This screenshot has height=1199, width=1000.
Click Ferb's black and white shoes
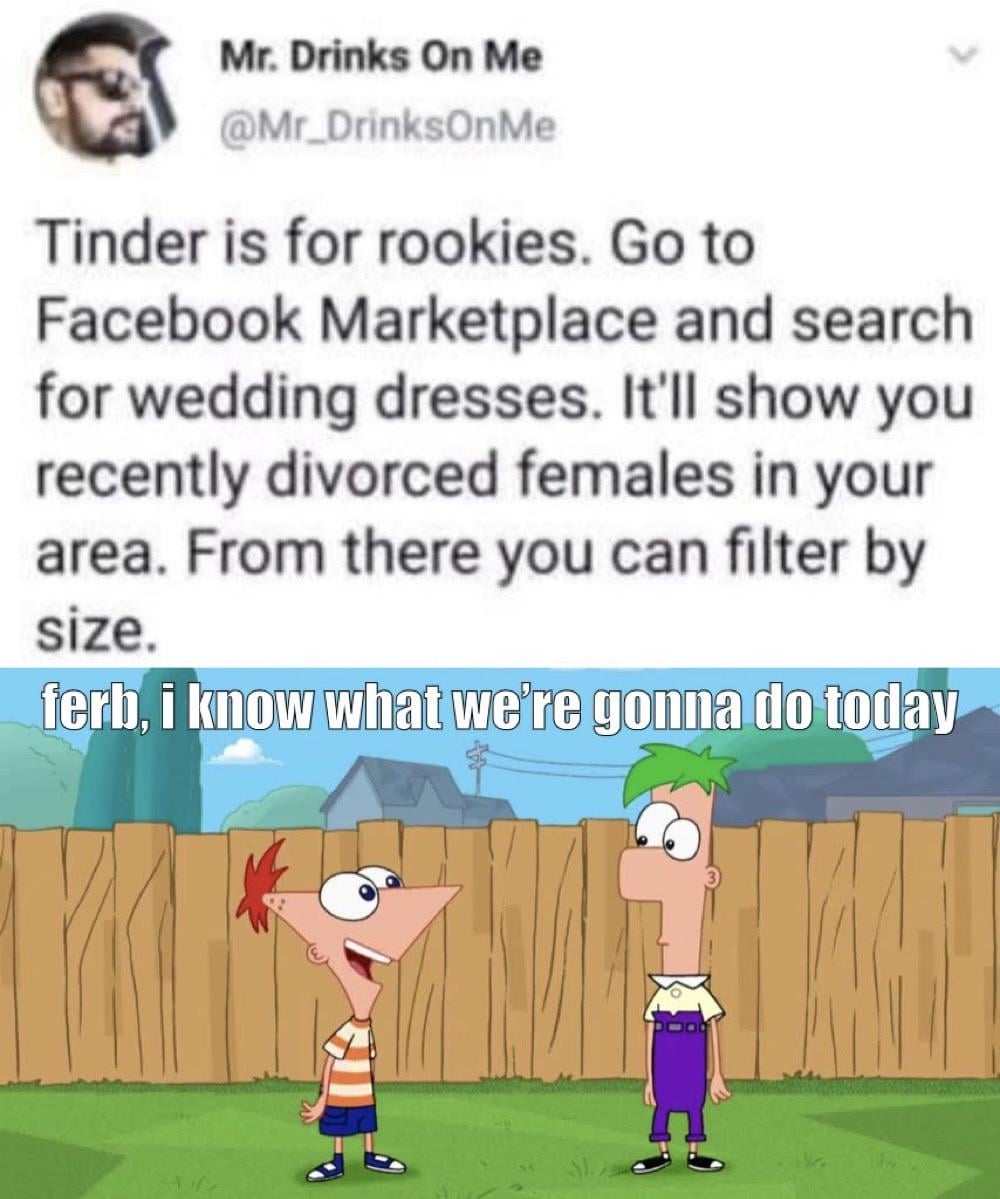[679, 1163]
